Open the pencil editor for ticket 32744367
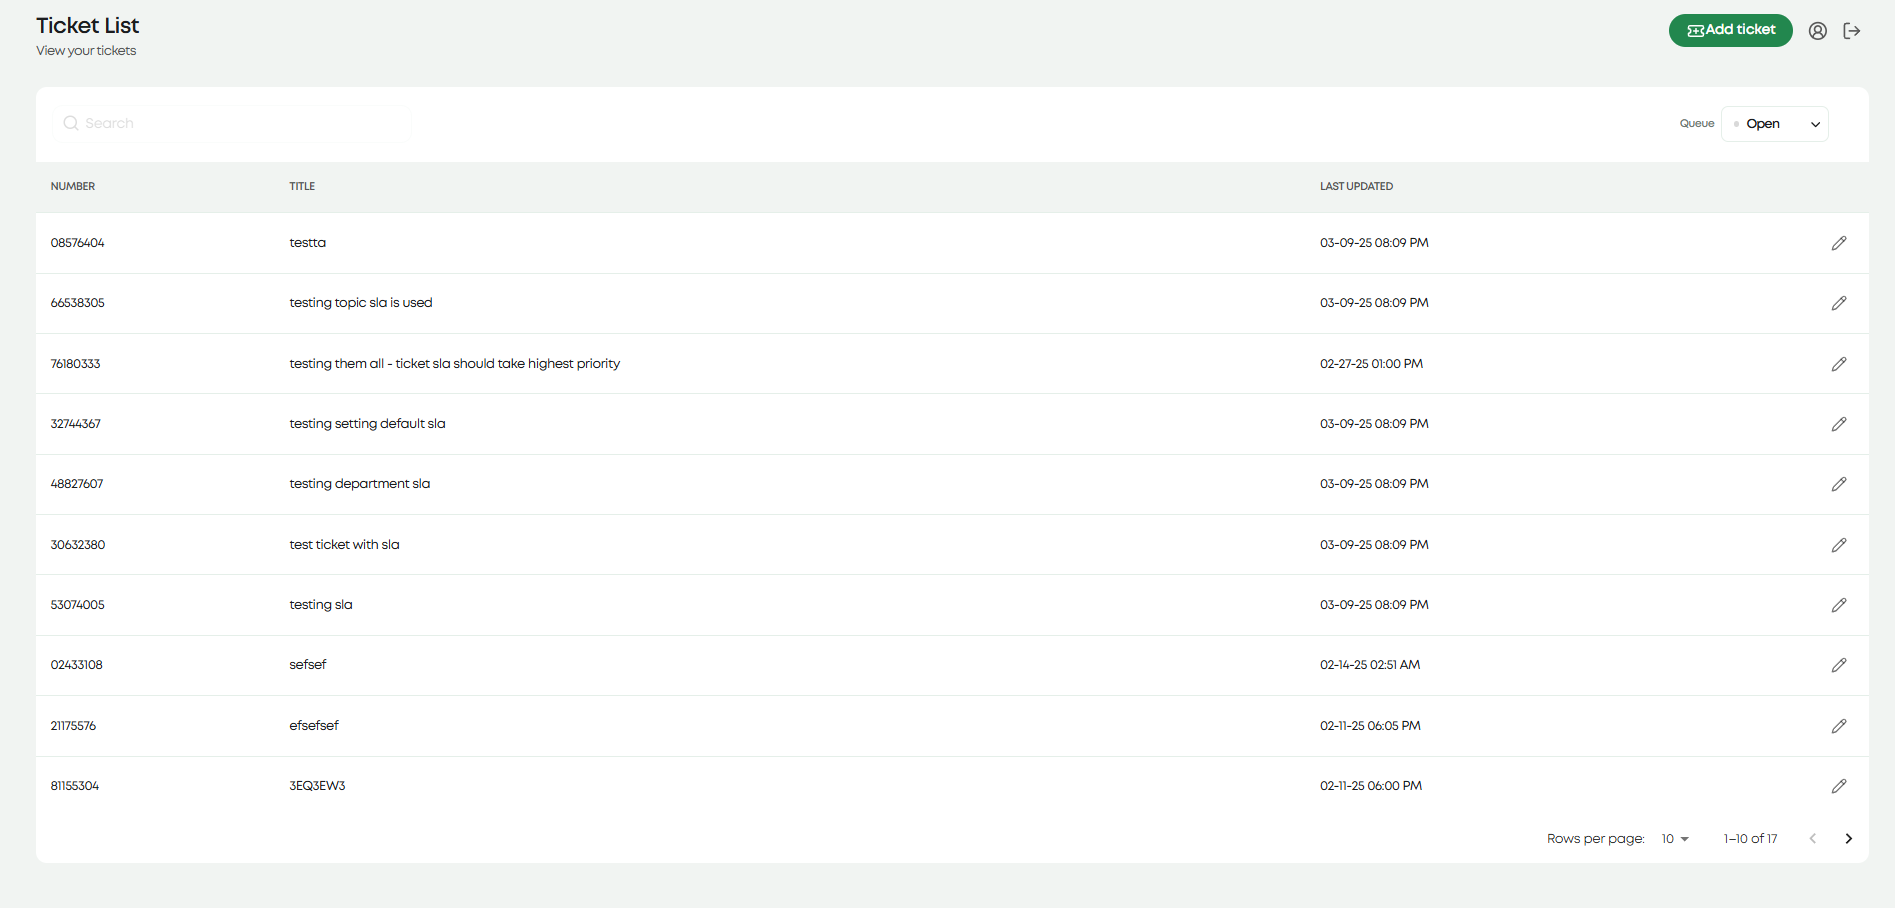 click(x=1839, y=423)
